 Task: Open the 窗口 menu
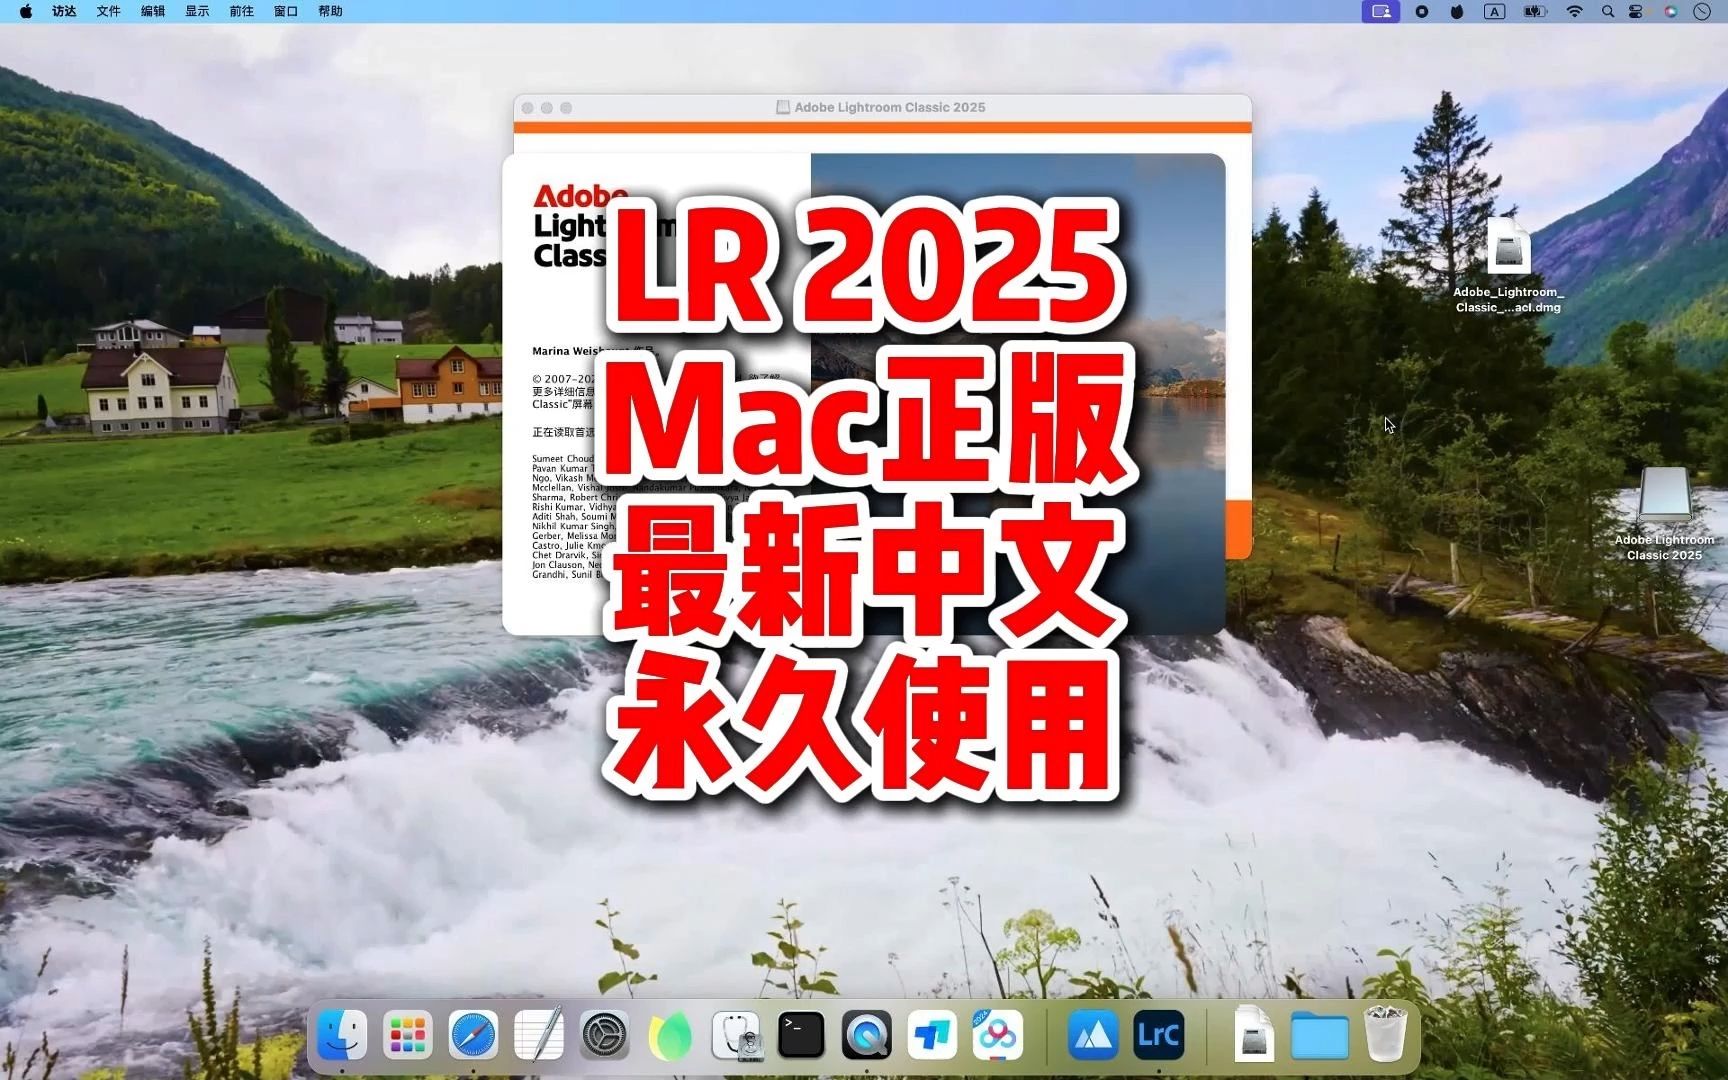(286, 11)
